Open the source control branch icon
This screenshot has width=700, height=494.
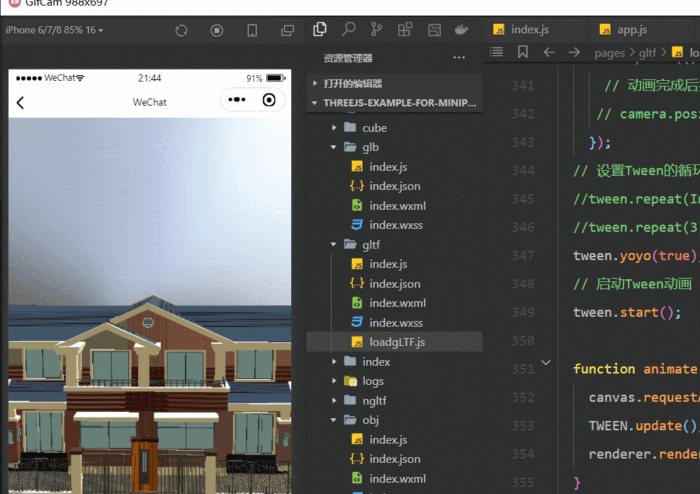pos(377,30)
